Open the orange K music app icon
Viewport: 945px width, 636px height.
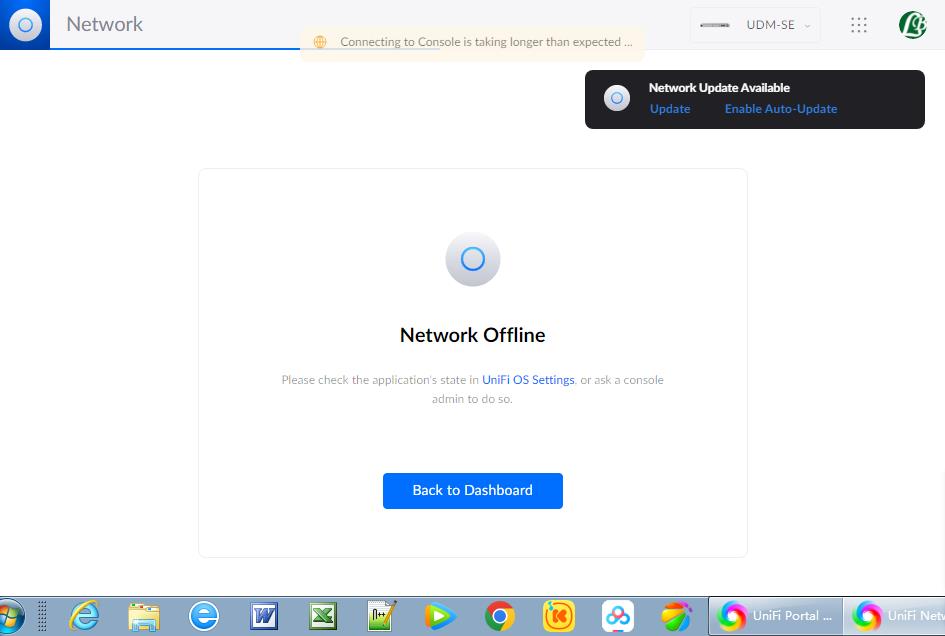559,617
